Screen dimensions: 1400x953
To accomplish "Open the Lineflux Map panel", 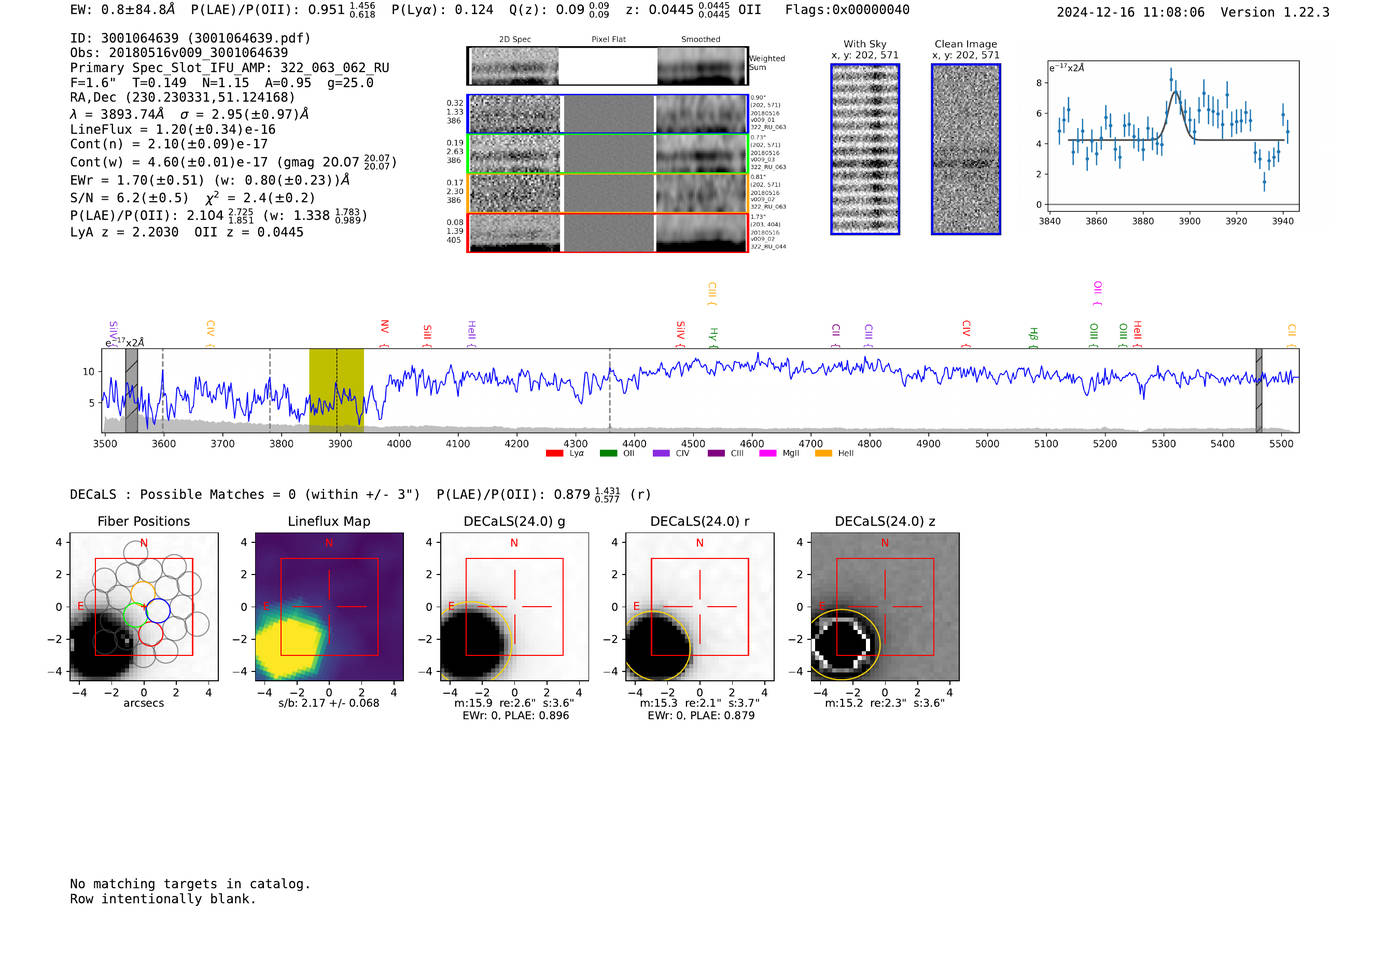I will tap(329, 607).
